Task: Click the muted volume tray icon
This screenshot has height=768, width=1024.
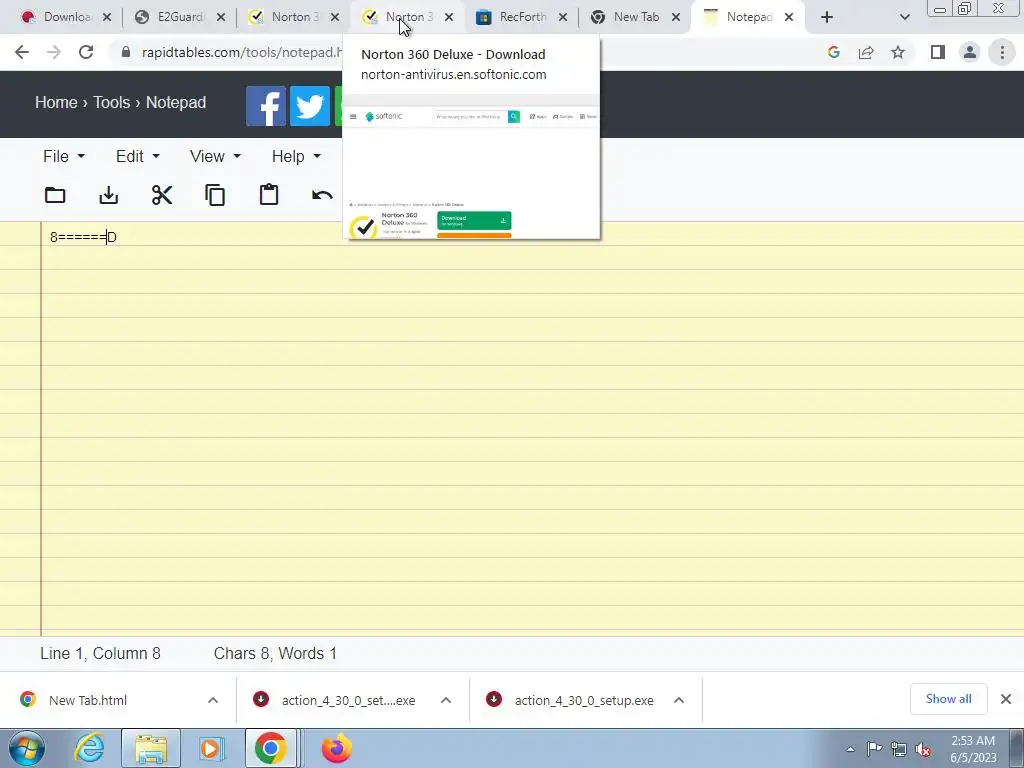Action: pos(923,749)
